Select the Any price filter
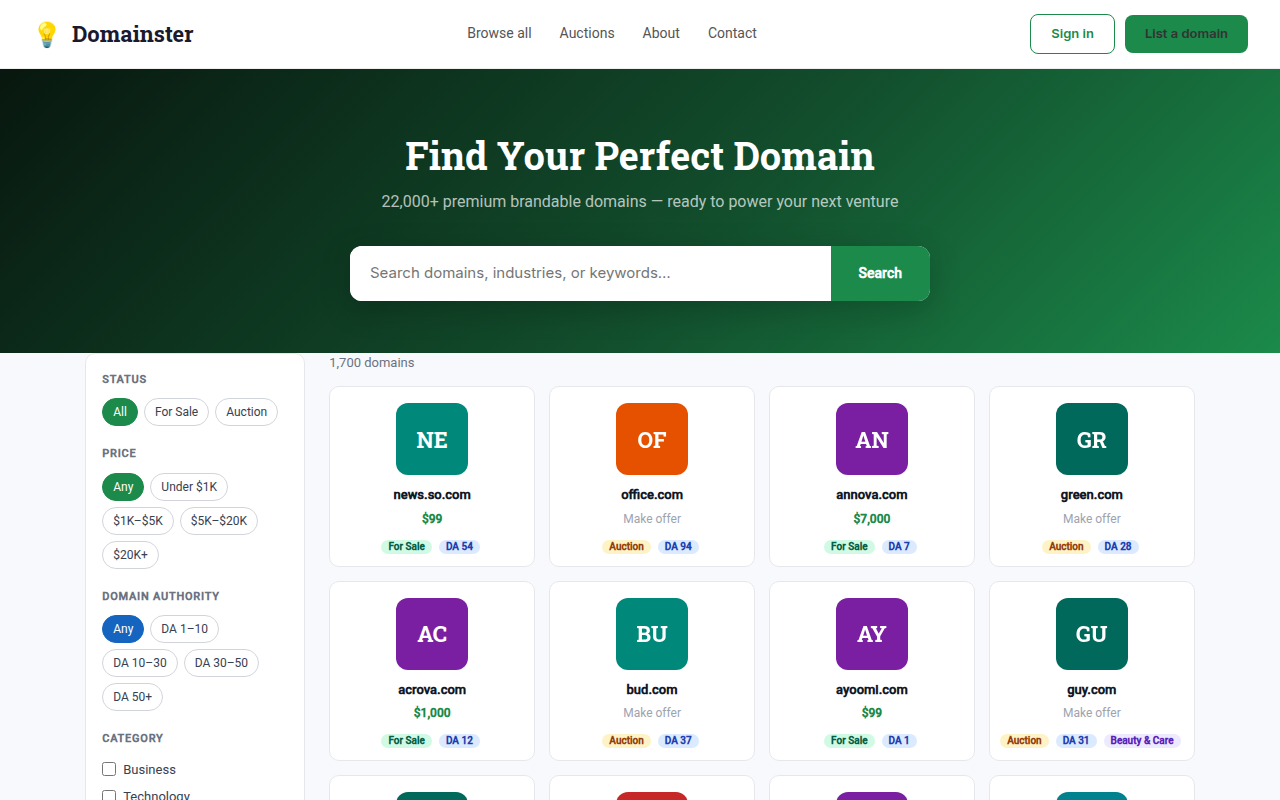Image resolution: width=1280 pixels, height=800 pixels. pos(123,487)
